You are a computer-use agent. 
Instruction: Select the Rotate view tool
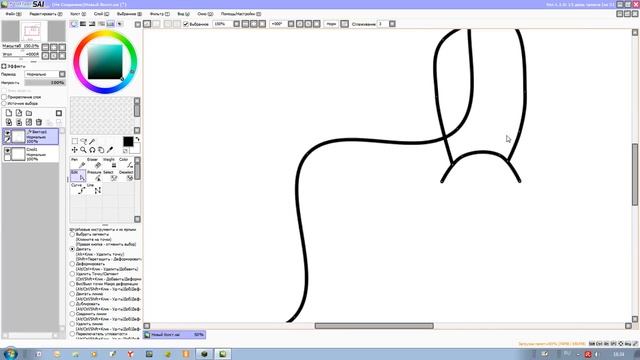click(92, 150)
